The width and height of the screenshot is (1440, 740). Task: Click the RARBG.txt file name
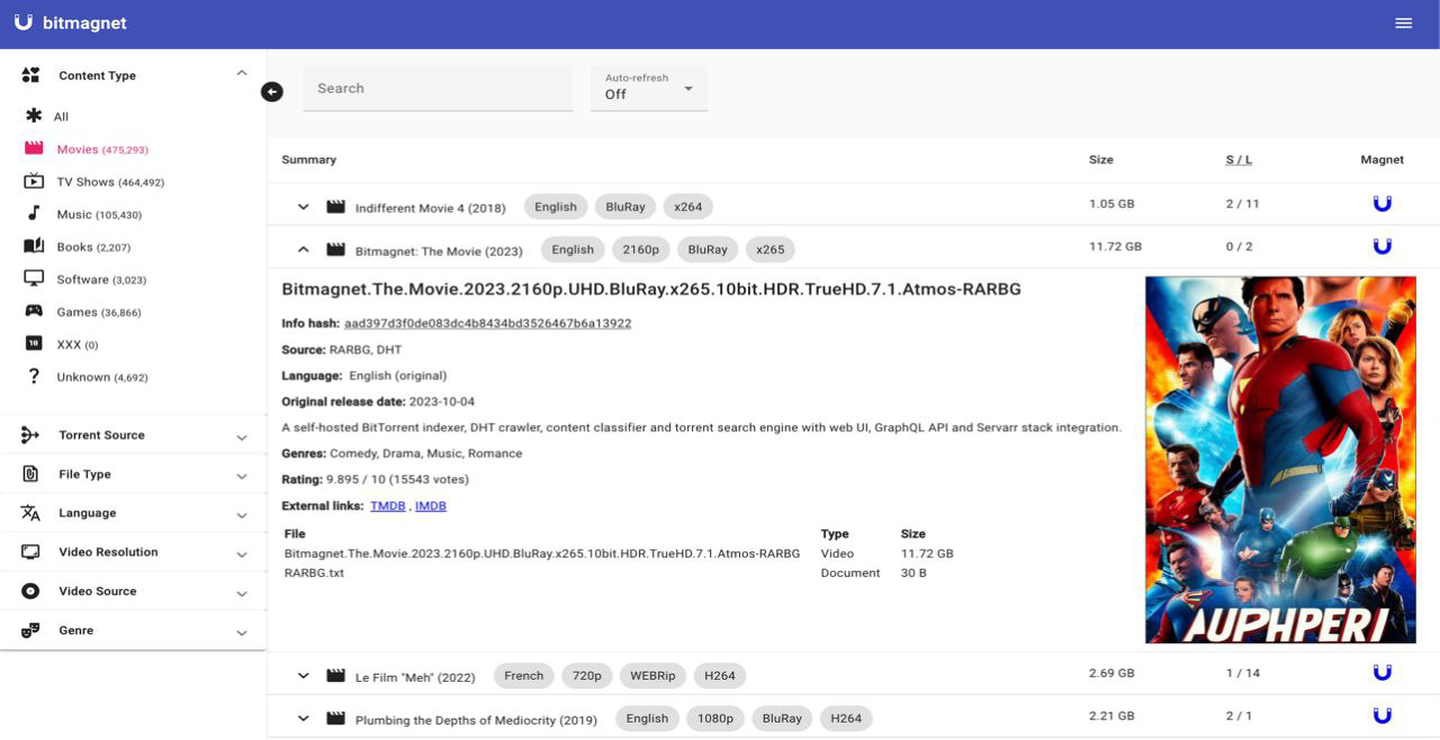[x=314, y=573]
